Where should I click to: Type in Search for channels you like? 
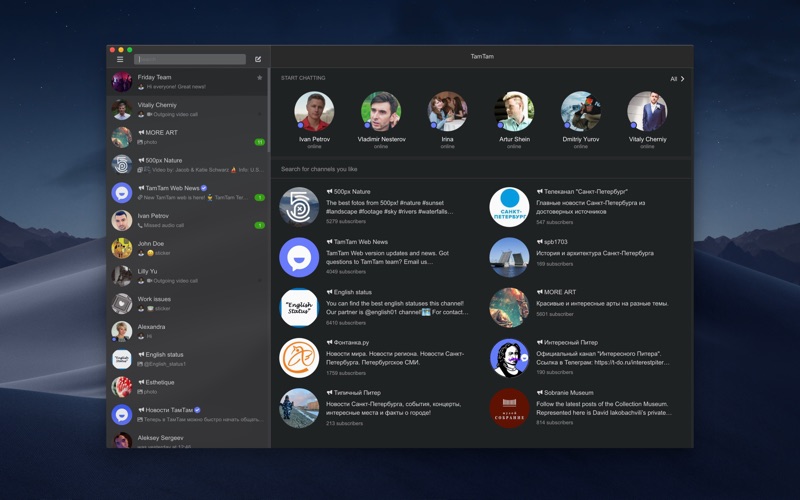(400, 169)
